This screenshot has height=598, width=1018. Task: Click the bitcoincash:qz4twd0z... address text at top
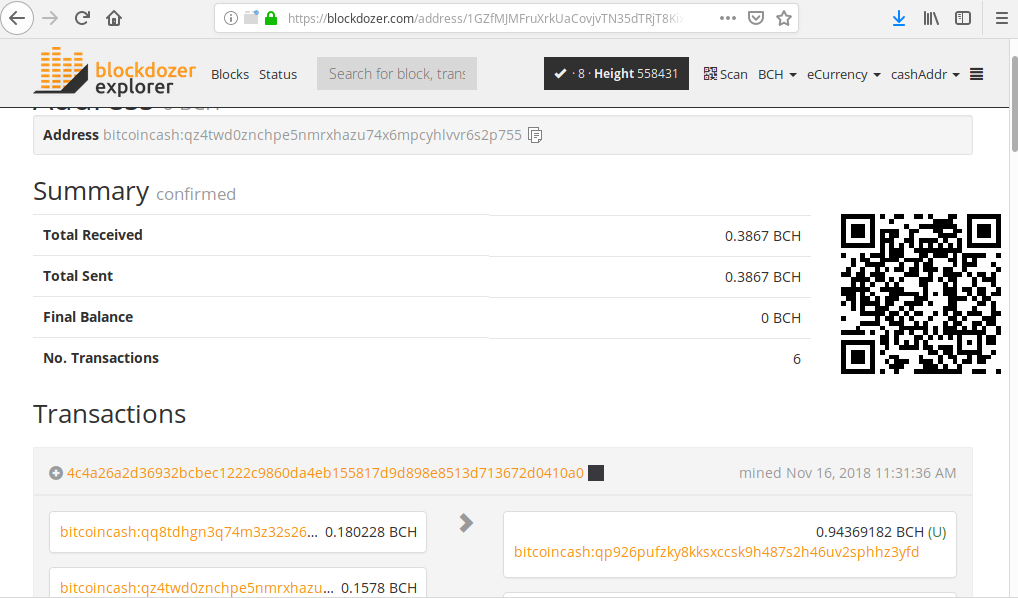click(x=312, y=135)
